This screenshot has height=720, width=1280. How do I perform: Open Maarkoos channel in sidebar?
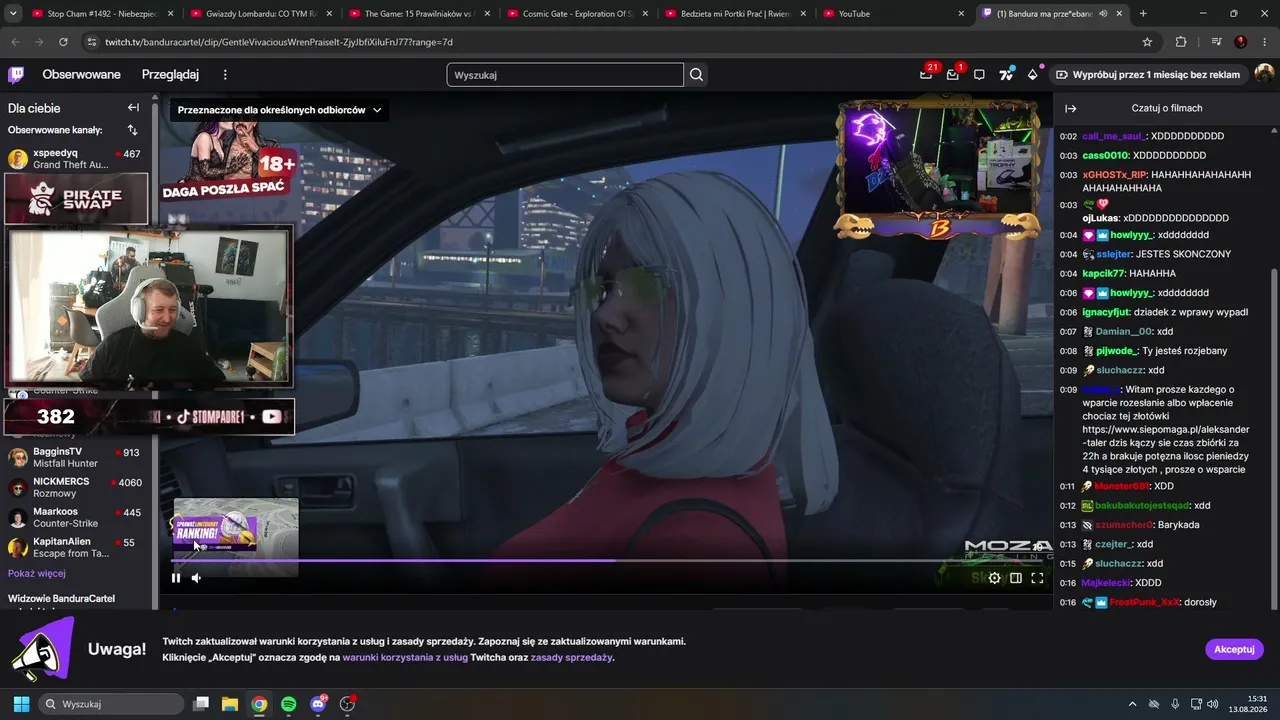(75, 518)
